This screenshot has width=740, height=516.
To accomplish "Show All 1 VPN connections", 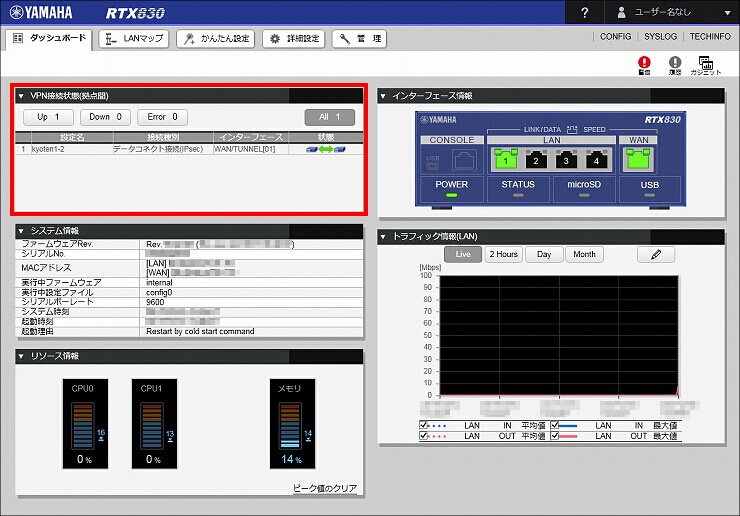I will tap(329, 117).
